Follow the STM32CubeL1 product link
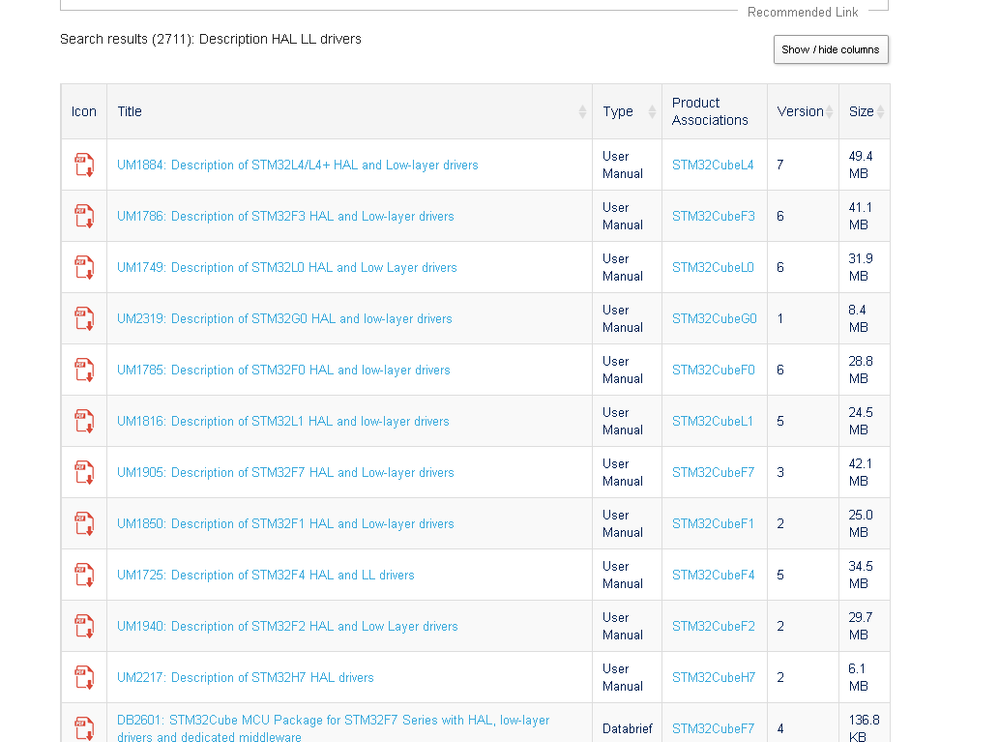Viewport: 999px width, 742px height. coord(712,421)
